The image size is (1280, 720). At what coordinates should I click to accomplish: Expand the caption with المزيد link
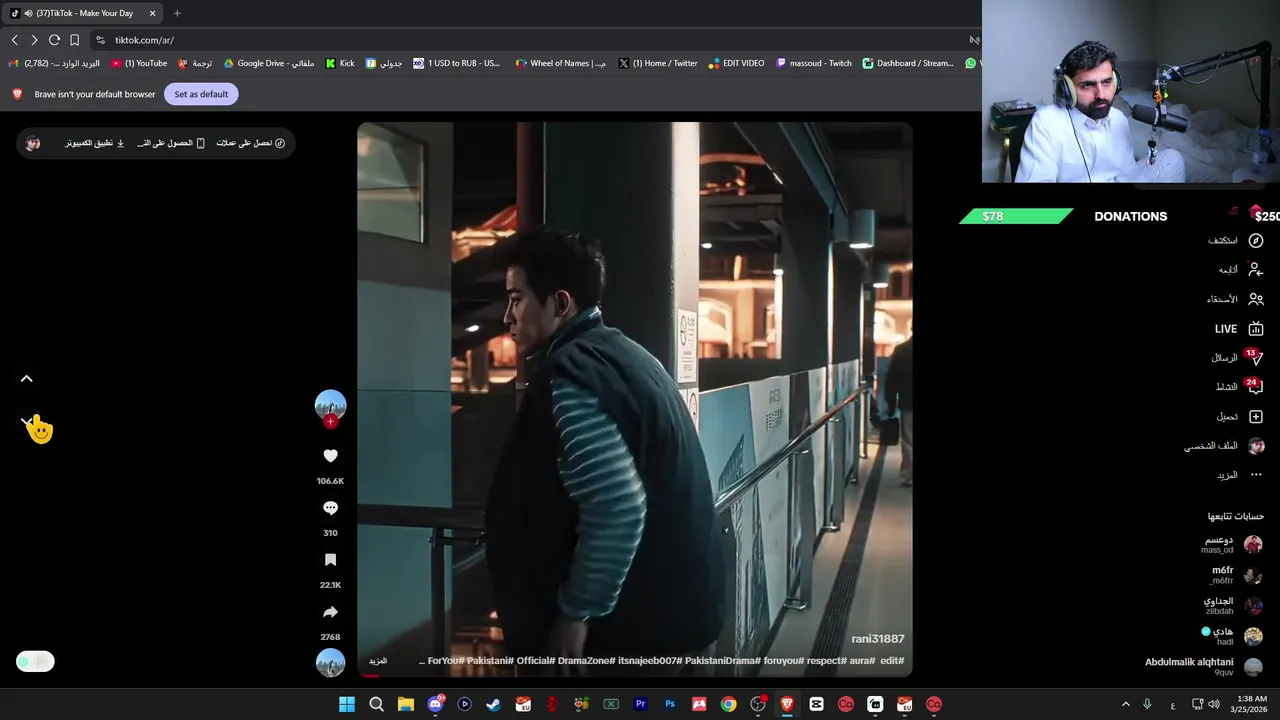(378, 661)
